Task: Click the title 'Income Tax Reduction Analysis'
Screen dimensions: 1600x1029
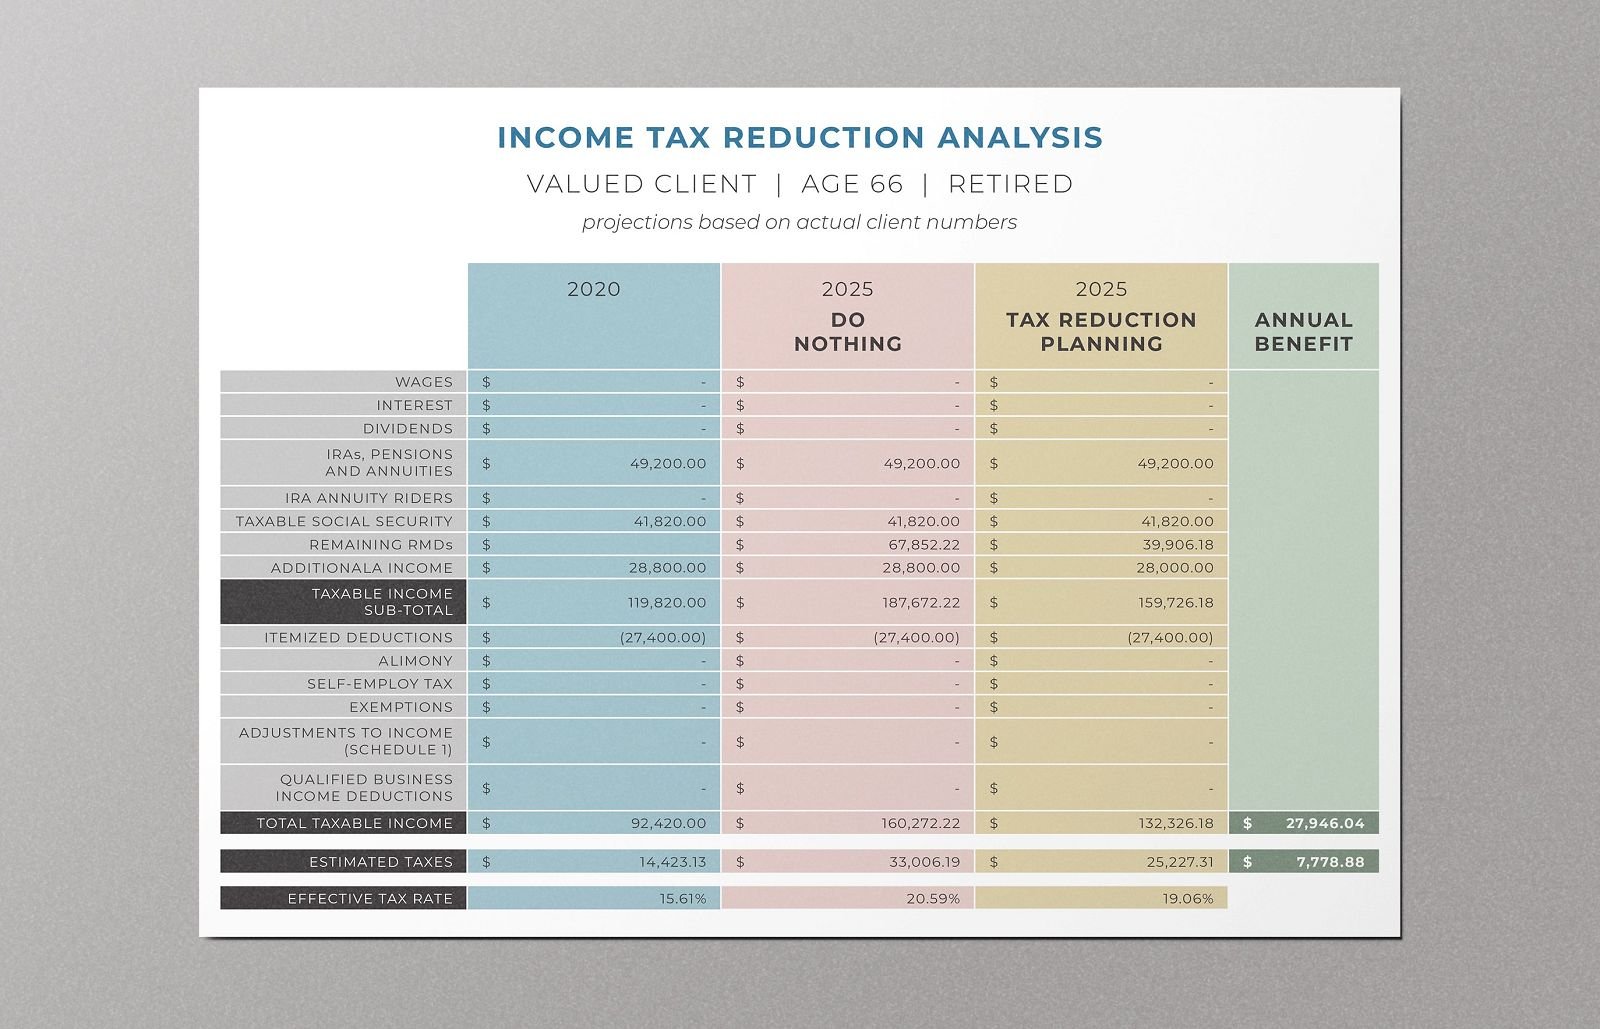Action: click(x=800, y=137)
